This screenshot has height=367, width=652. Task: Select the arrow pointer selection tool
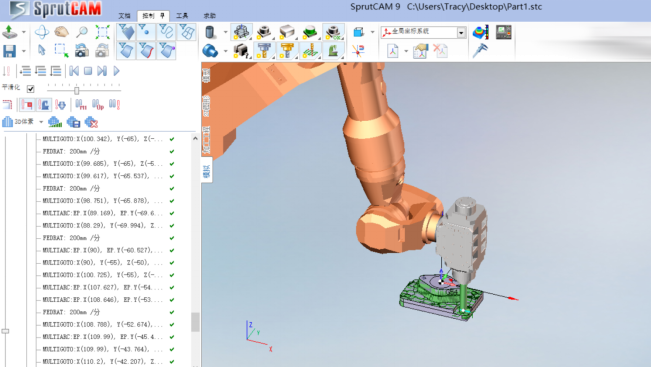pos(42,51)
